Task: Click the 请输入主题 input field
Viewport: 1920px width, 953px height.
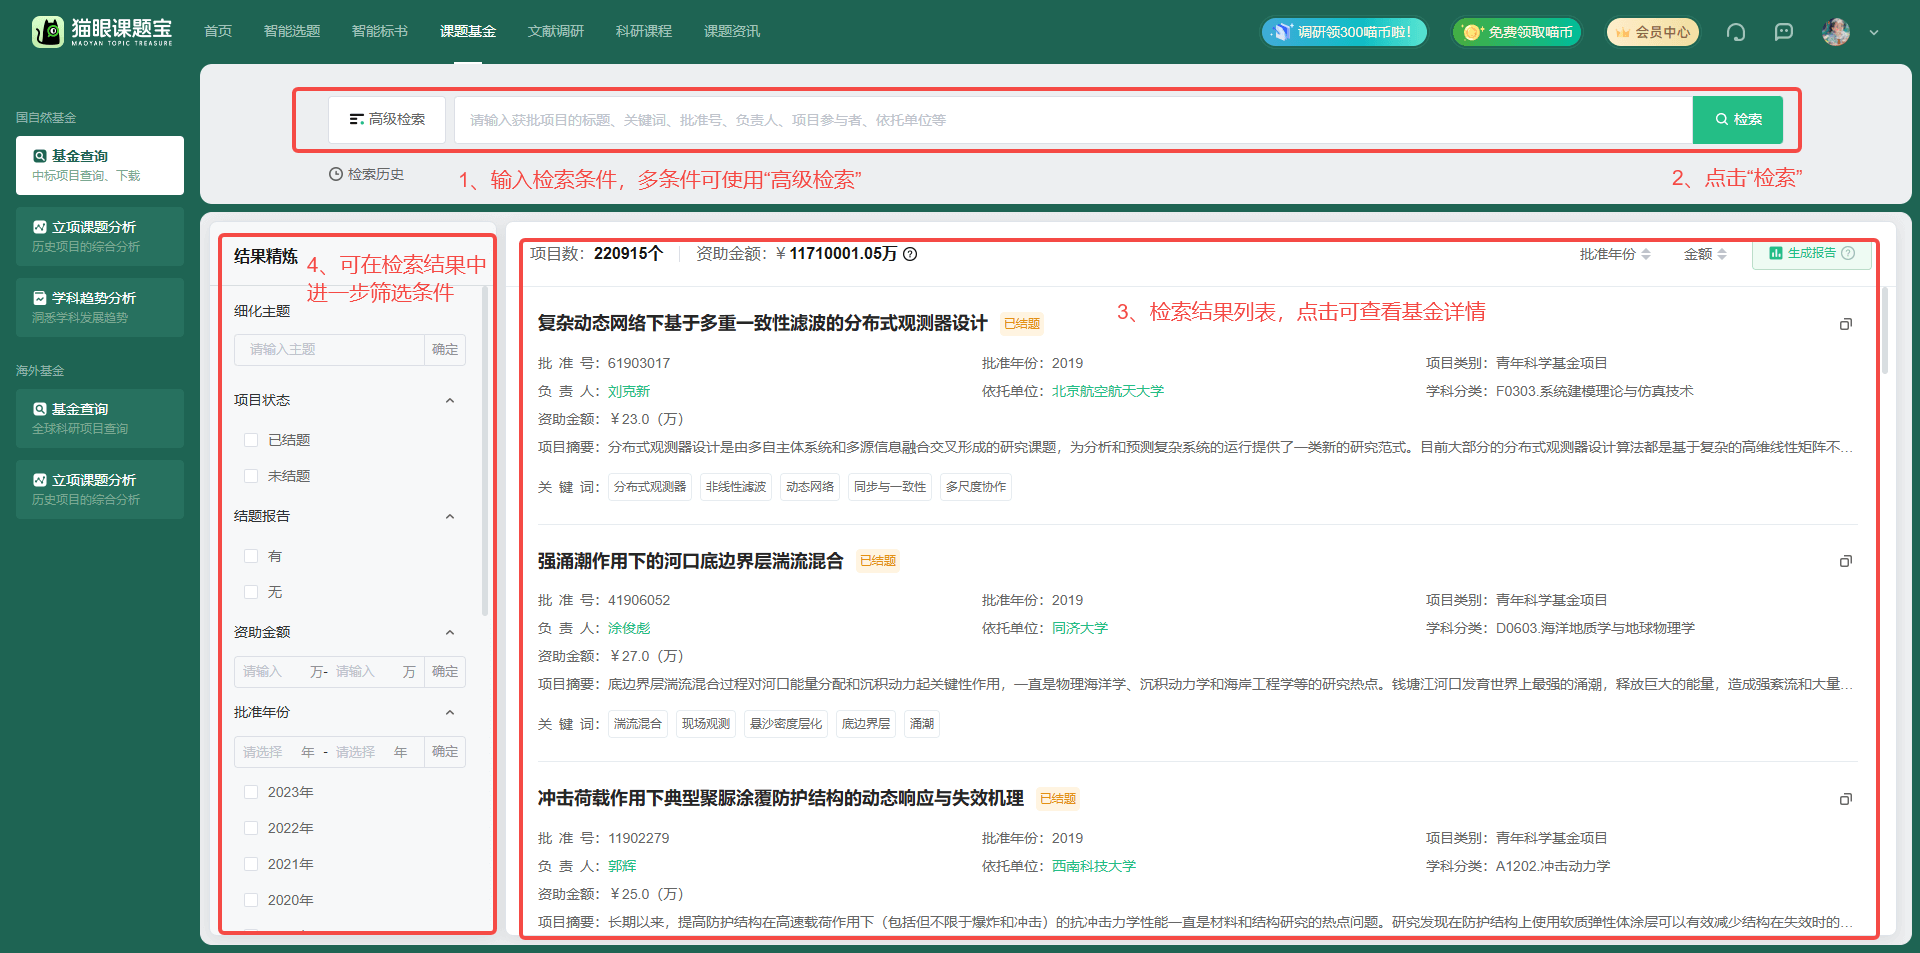Action: (330, 349)
